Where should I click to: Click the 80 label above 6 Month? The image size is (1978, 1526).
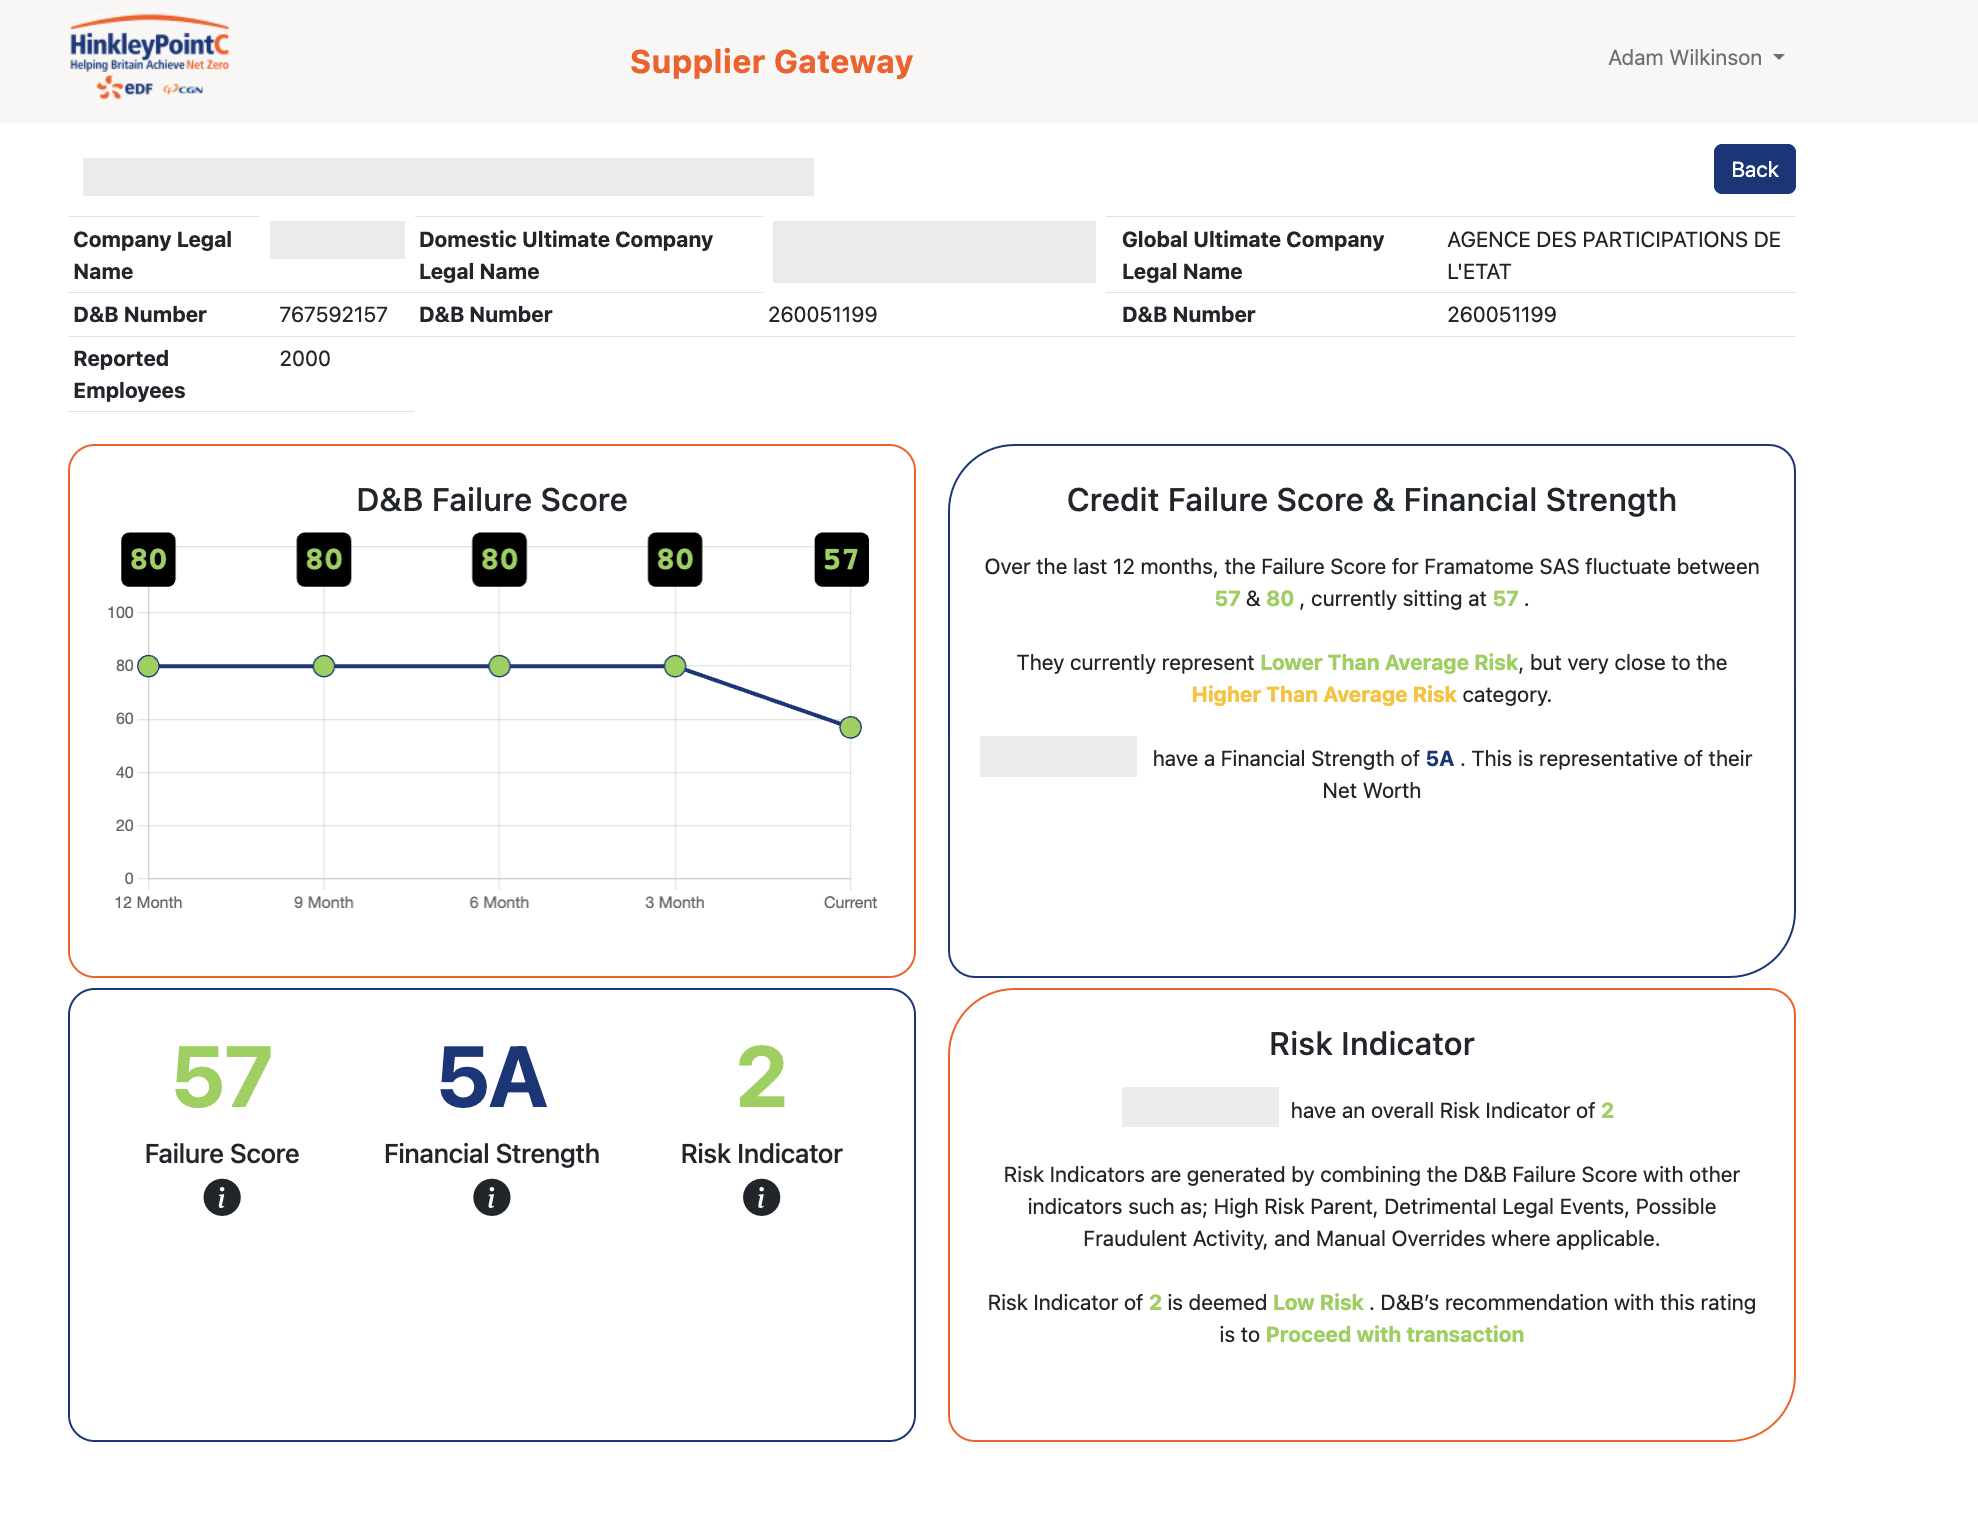click(x=499, y=559)
